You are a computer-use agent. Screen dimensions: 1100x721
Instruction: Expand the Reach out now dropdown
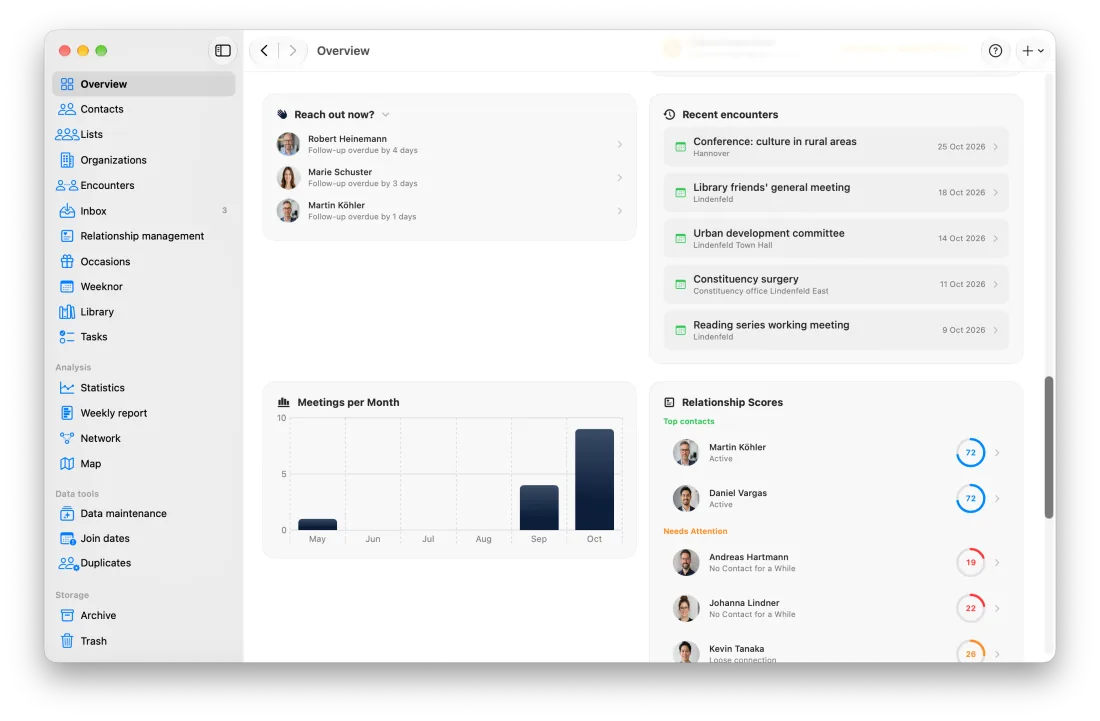pyautogui.click(x=385, y=114)
